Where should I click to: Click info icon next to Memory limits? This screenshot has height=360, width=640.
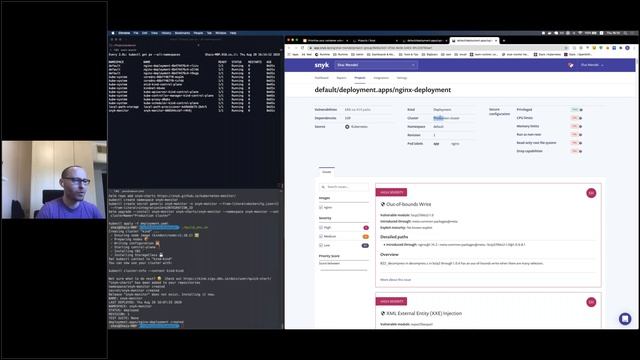point(581,127)
